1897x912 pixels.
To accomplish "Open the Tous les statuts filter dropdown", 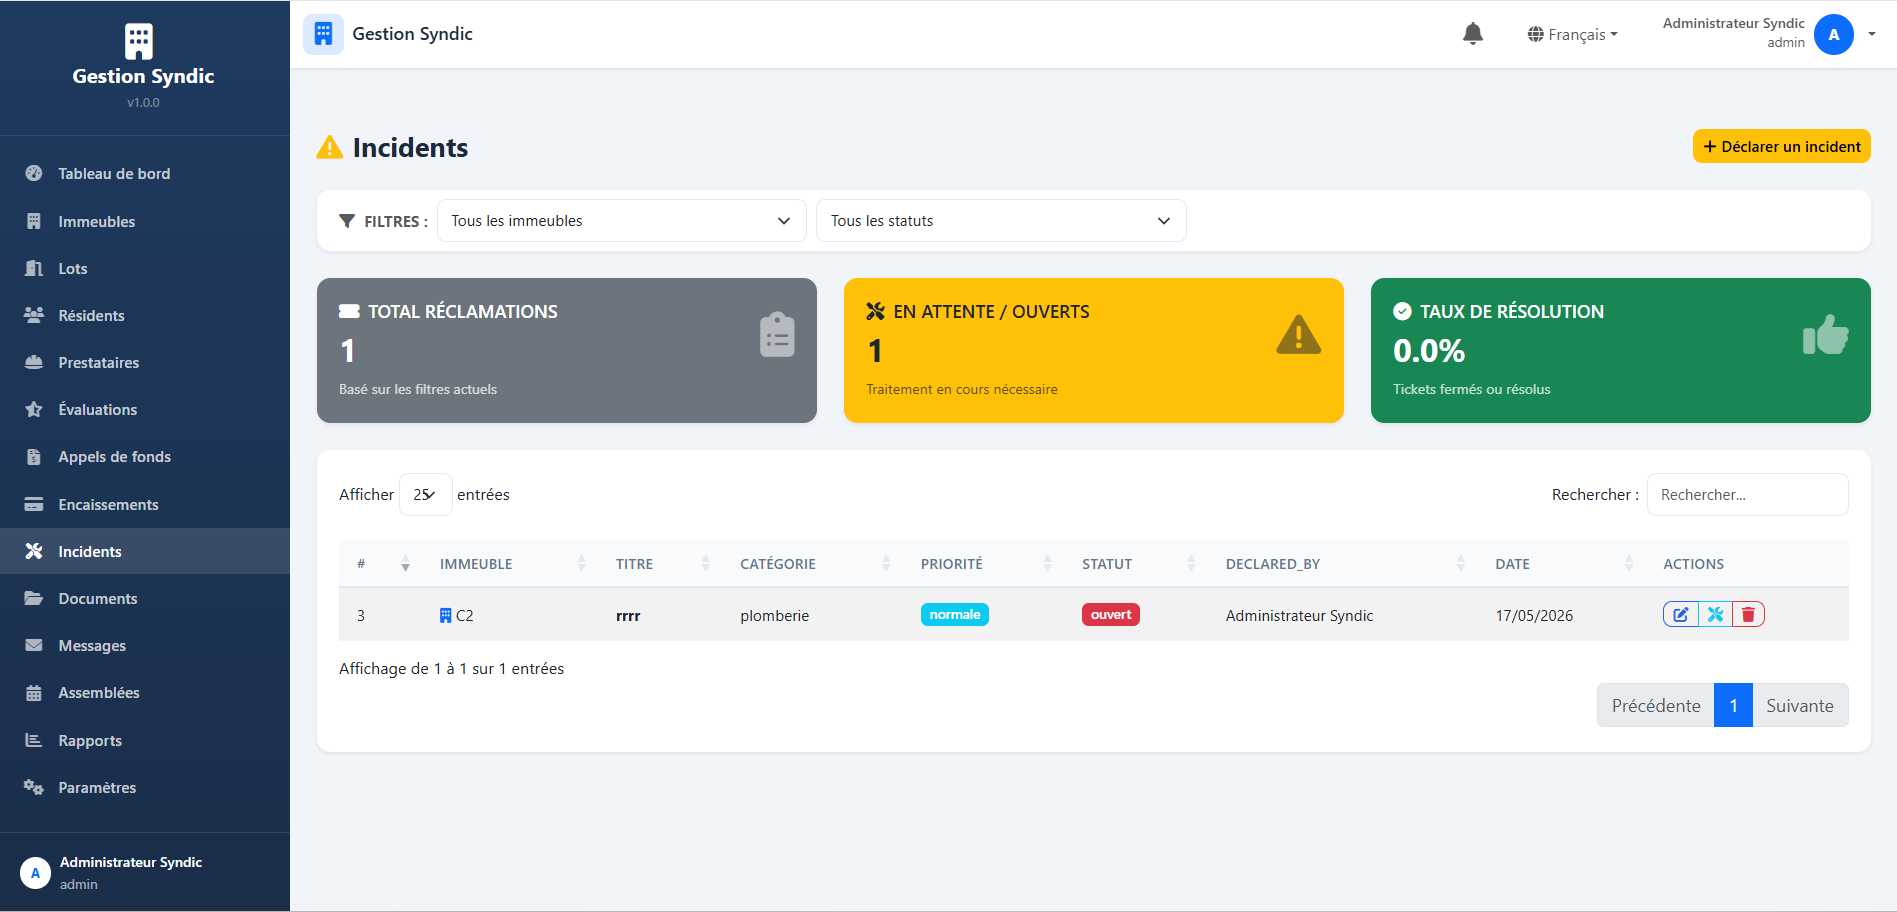I will click(1001, 220).
